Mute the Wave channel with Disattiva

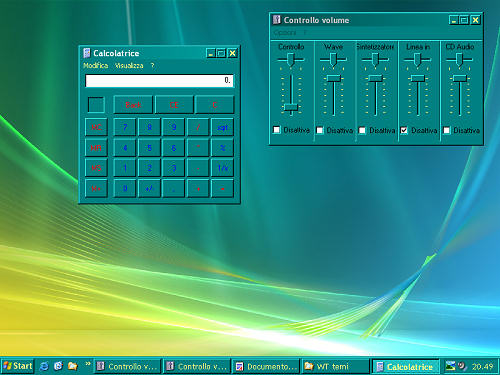point(320,130)
